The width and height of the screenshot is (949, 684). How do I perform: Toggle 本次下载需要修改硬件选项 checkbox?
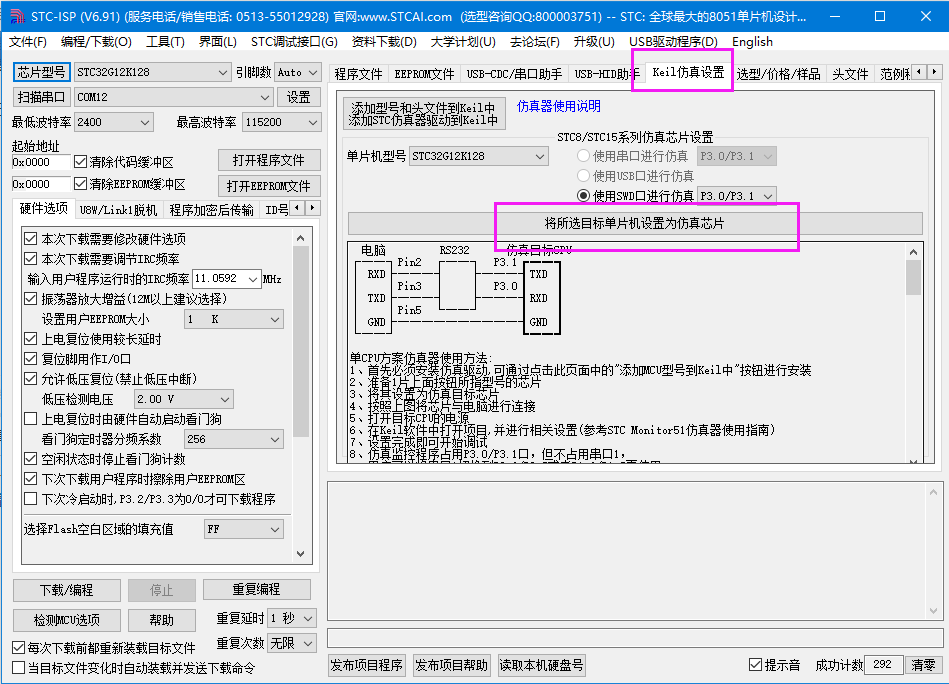[x=31, y=238]
